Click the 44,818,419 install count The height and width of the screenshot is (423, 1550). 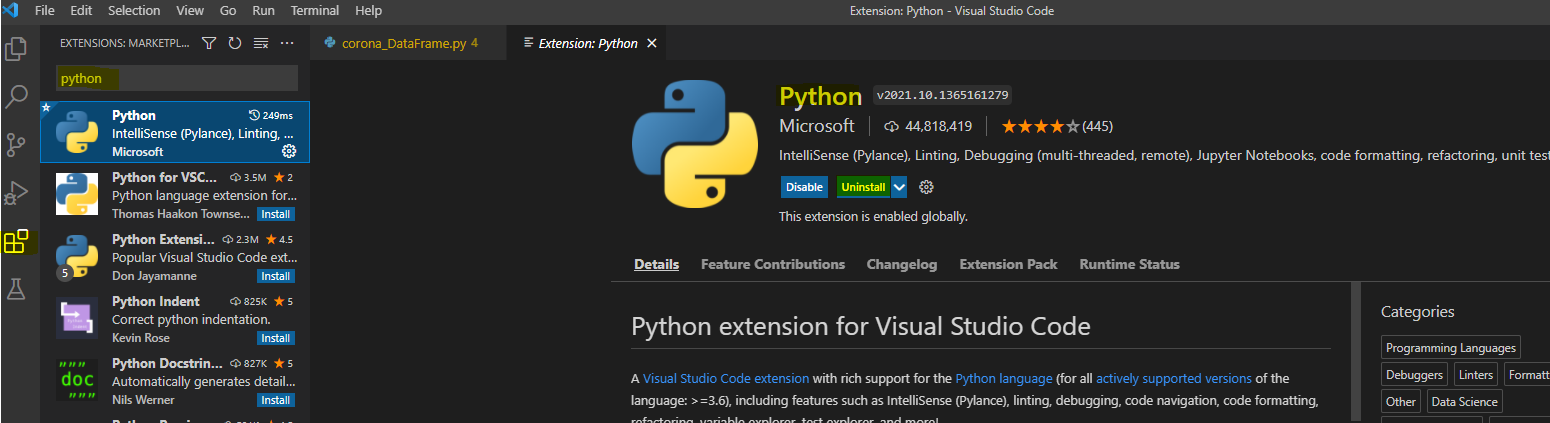[928, 126]
